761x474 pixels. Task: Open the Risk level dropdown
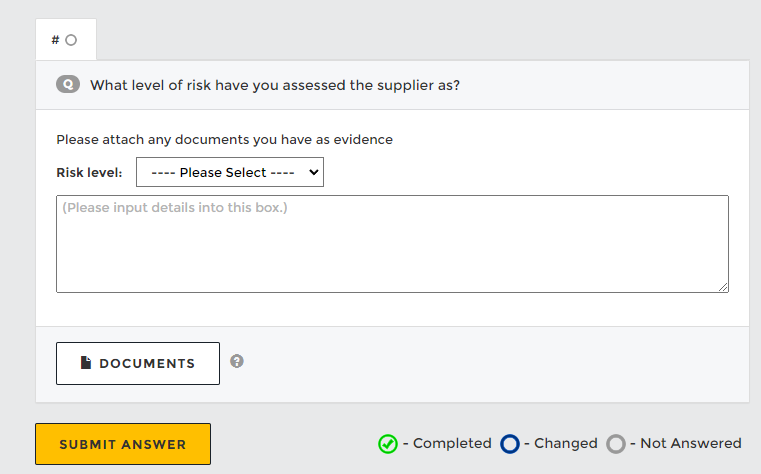pyautogui.click(x=229, y=172)
